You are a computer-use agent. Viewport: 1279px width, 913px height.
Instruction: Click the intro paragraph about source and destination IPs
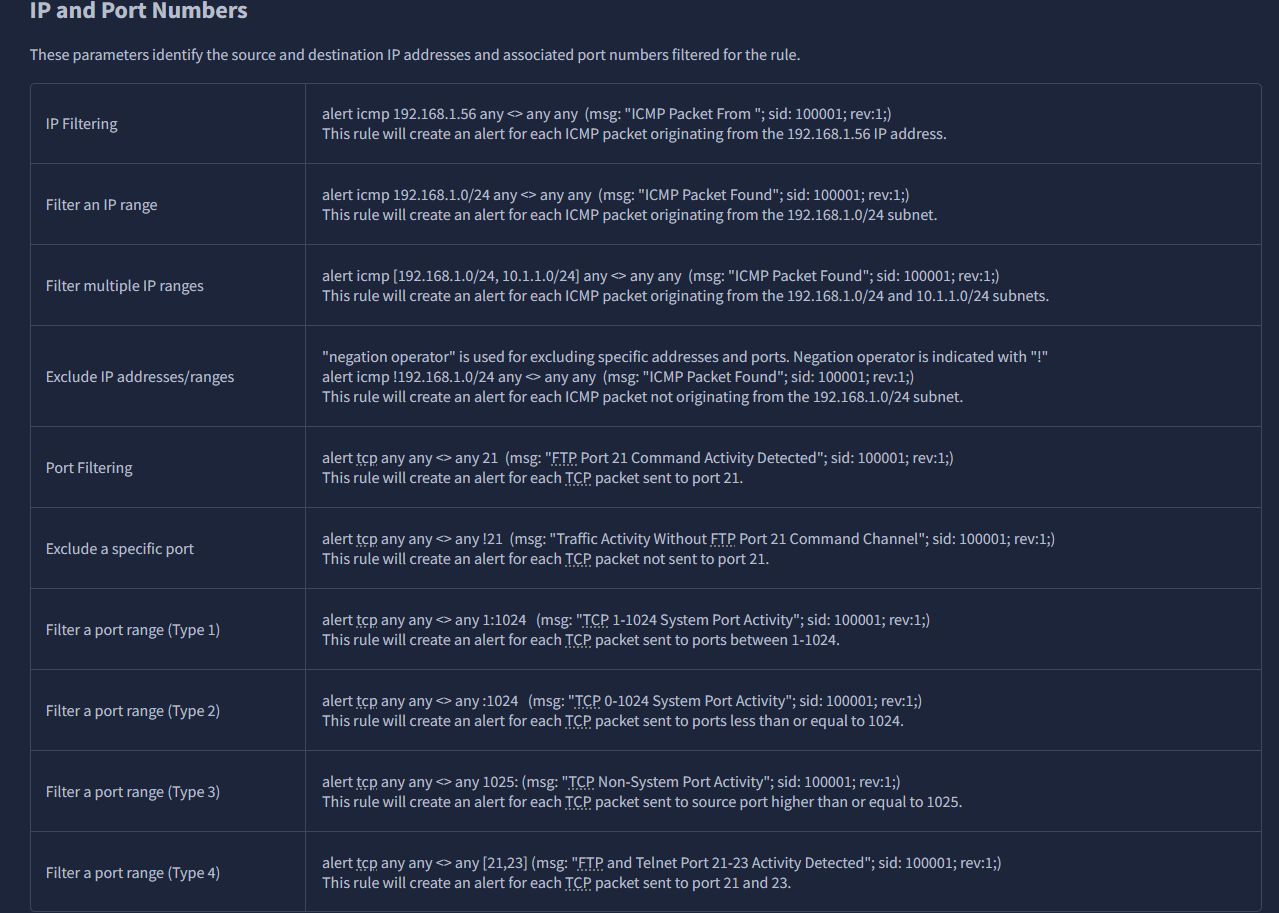(414, 55)
